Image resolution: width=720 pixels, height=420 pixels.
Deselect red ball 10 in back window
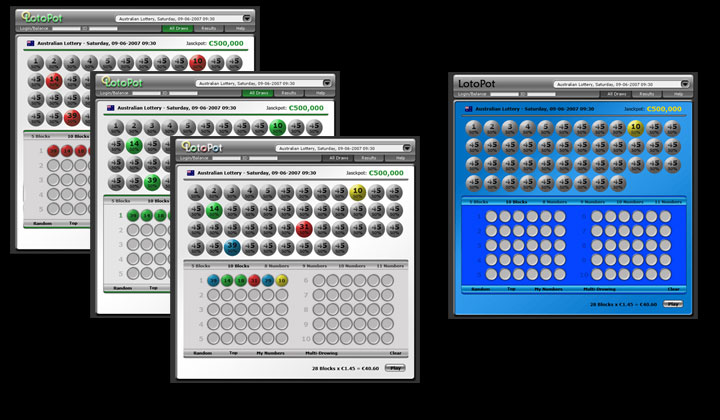coord(197,62)
